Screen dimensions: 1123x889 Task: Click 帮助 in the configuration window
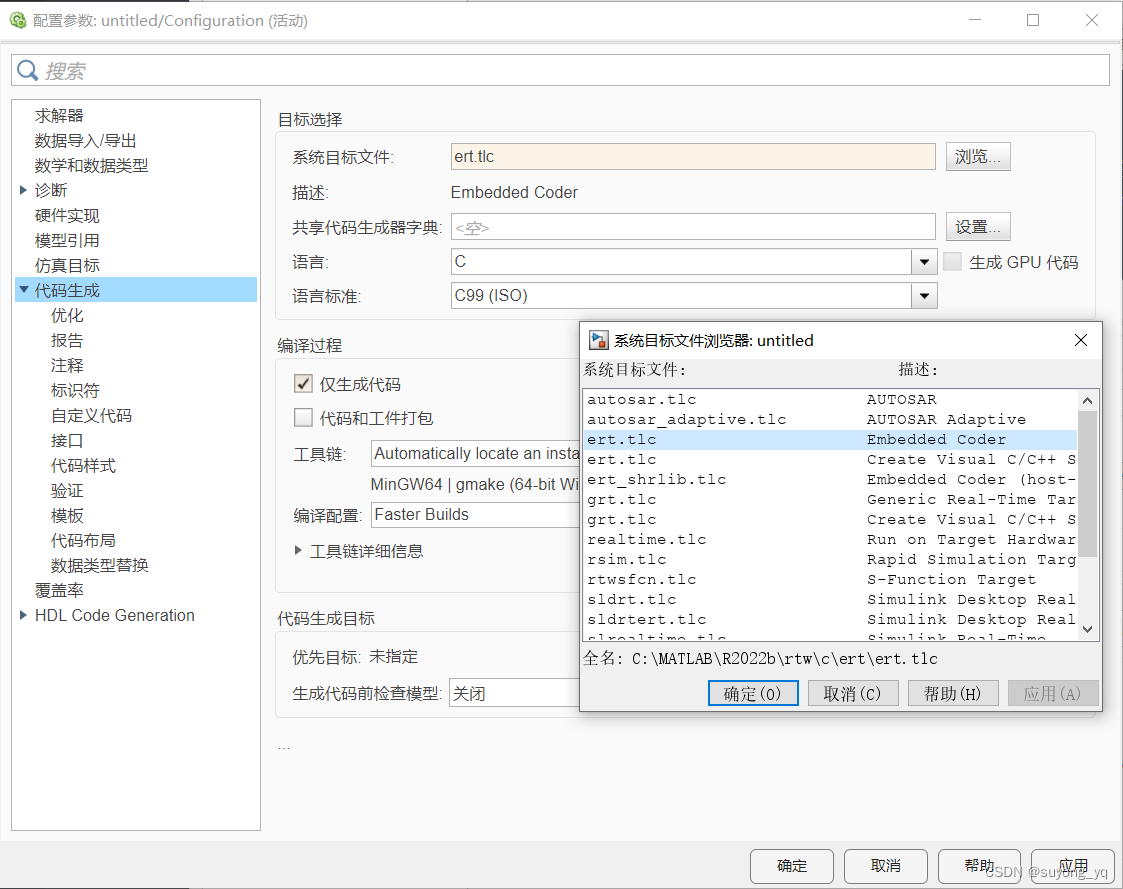tap(979, 866)
